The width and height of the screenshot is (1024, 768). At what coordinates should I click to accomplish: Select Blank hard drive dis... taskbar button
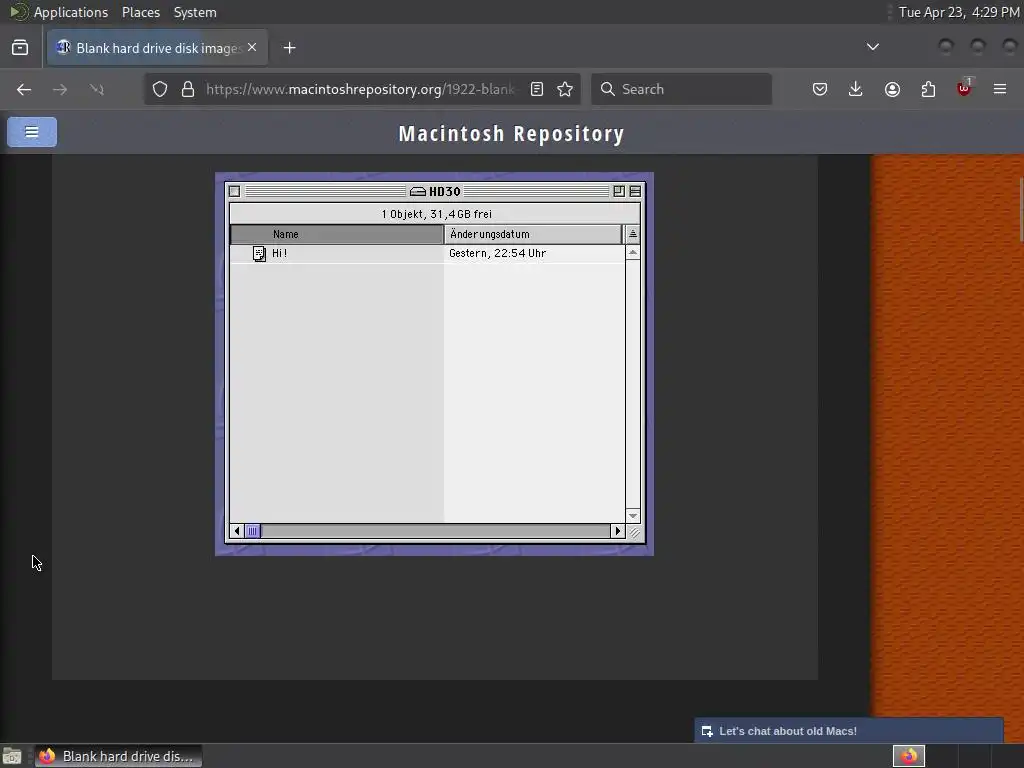pos(118,756)
